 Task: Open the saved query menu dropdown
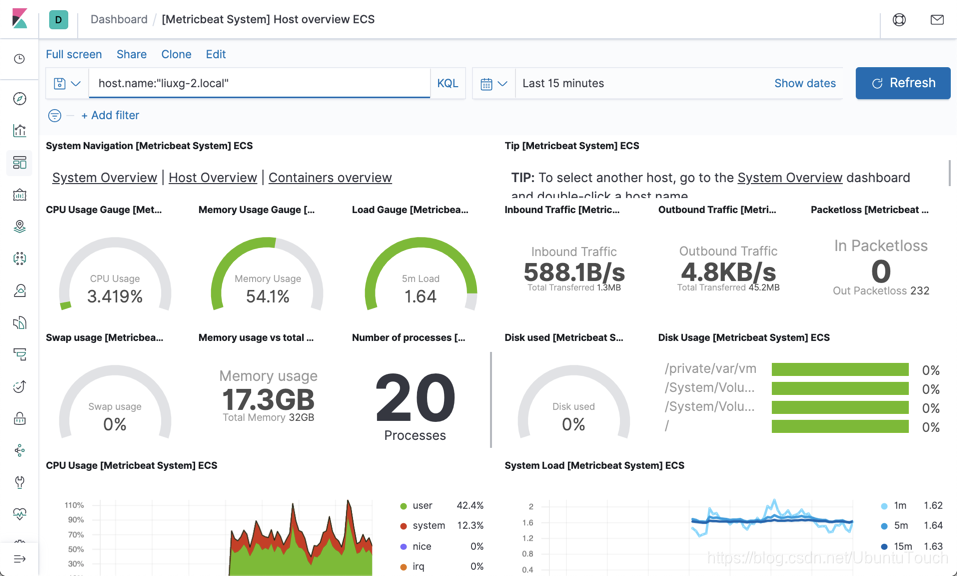(x=67, y=84)
